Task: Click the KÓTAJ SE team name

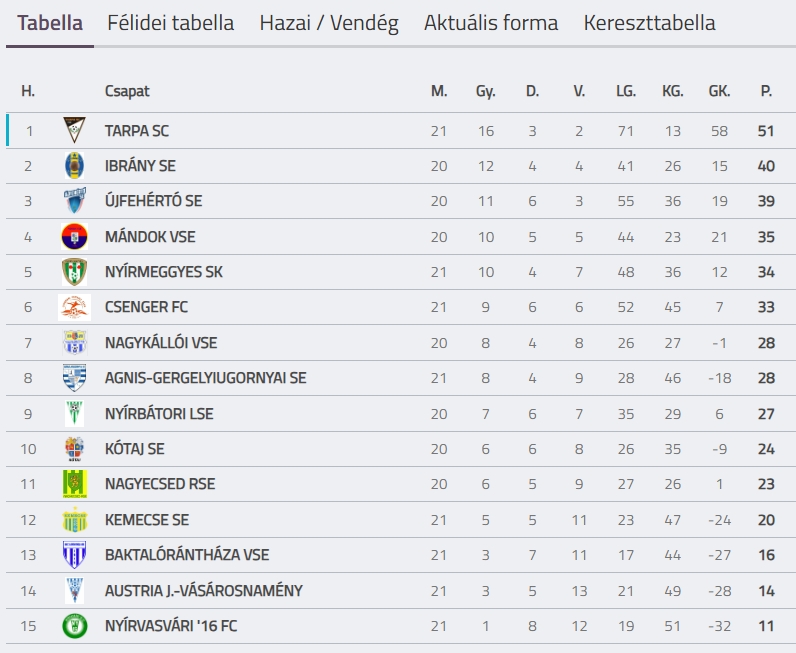Action: coord(135,448)
